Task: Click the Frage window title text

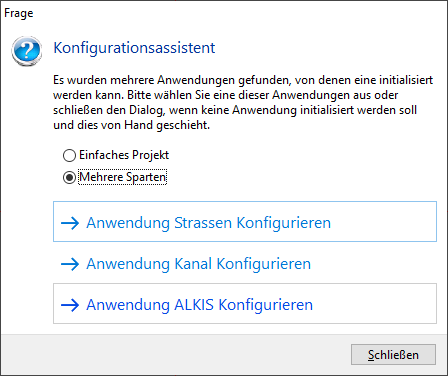Action: coord(19,13)
